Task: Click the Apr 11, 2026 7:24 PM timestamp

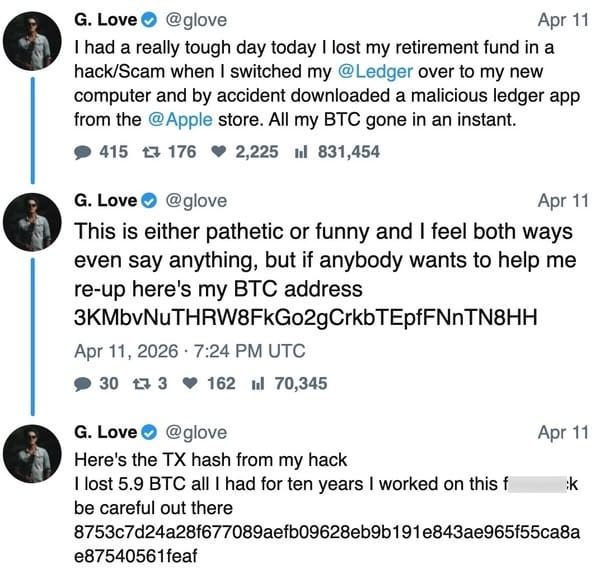Action: 190,350
